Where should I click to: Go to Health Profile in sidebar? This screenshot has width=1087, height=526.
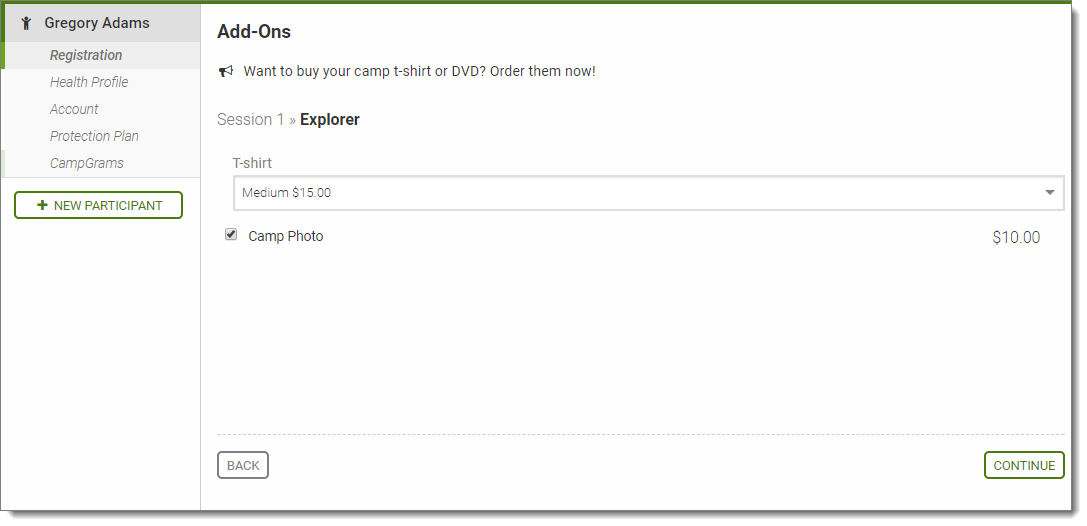click(x=89, y=82)
